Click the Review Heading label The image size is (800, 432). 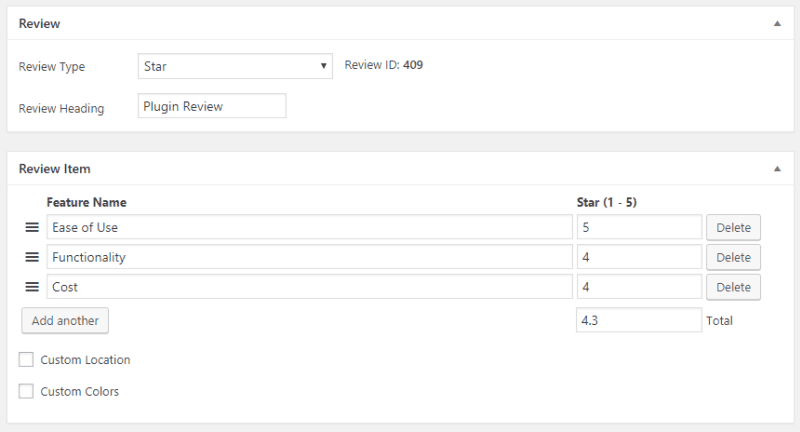[61, 109]
